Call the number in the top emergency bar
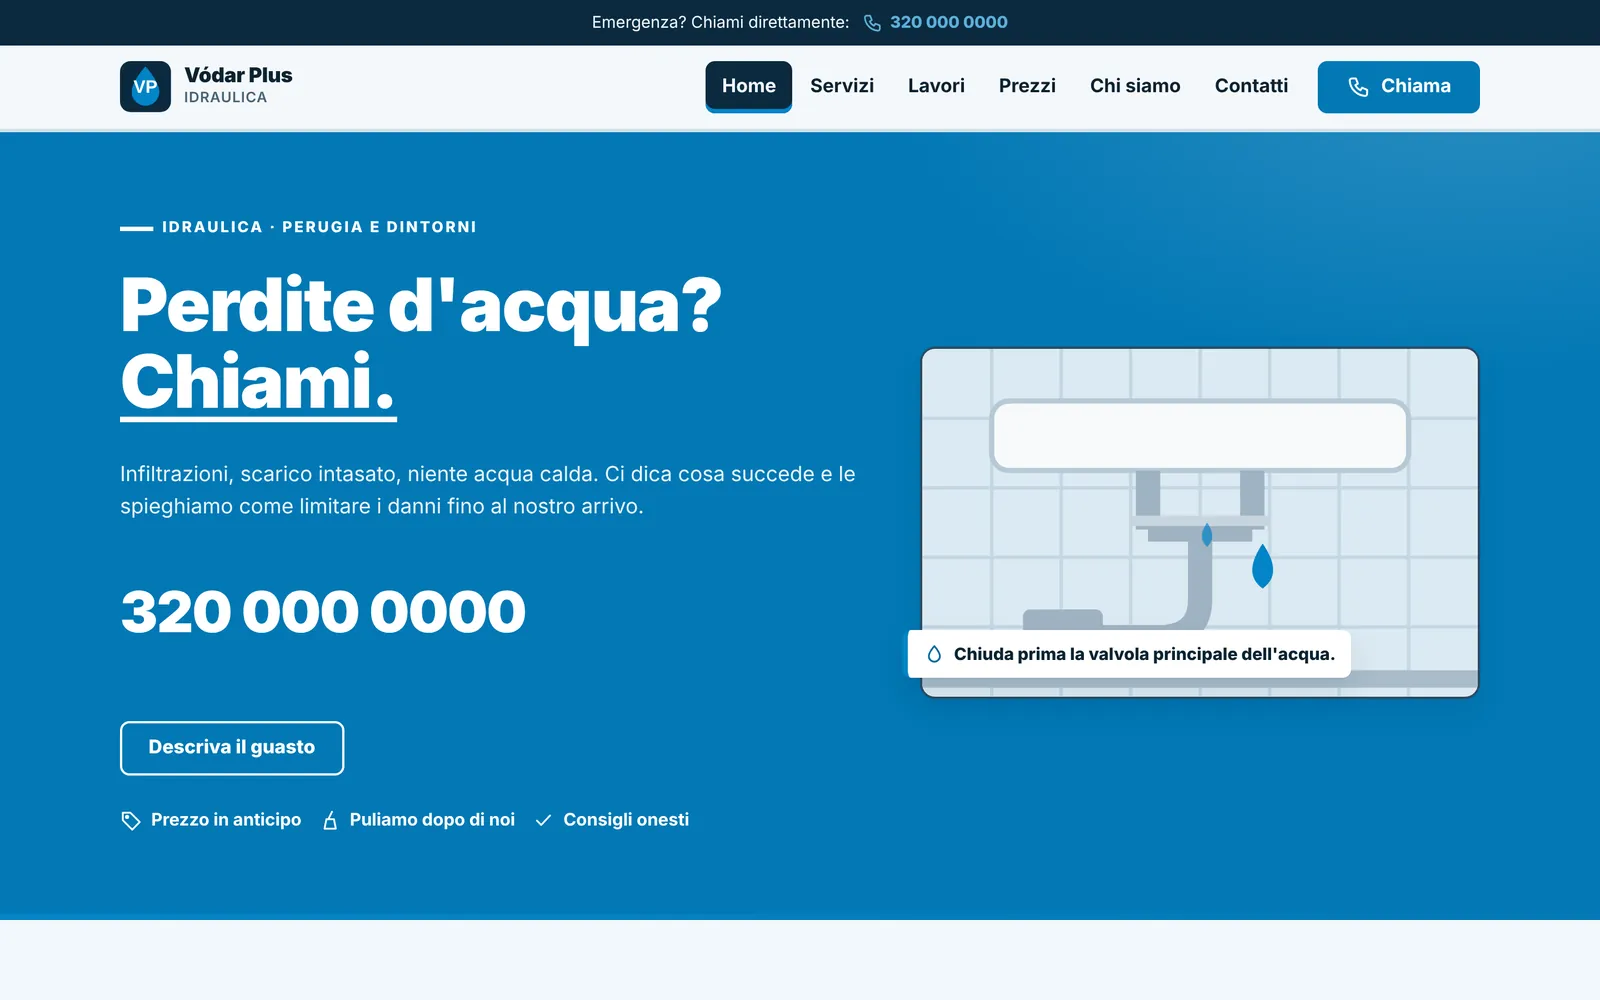1600x1000 pixels. coord(948,22)
